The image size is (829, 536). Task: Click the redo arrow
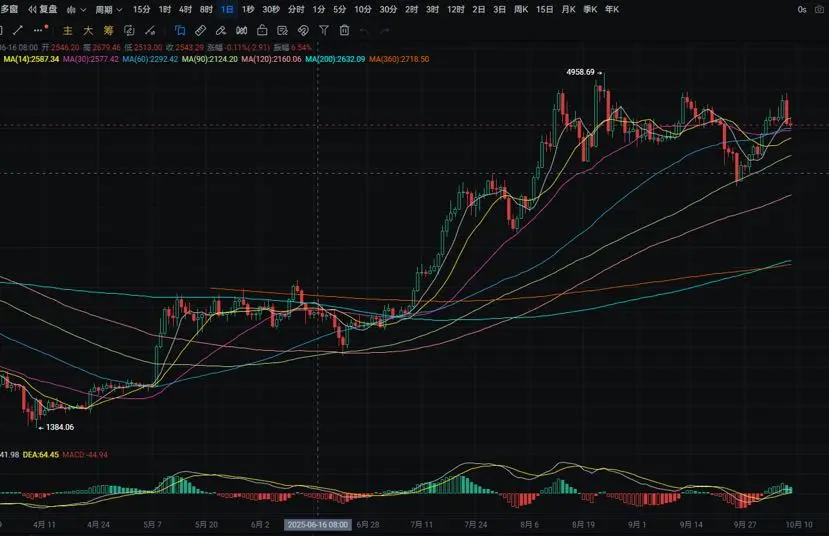385,31
